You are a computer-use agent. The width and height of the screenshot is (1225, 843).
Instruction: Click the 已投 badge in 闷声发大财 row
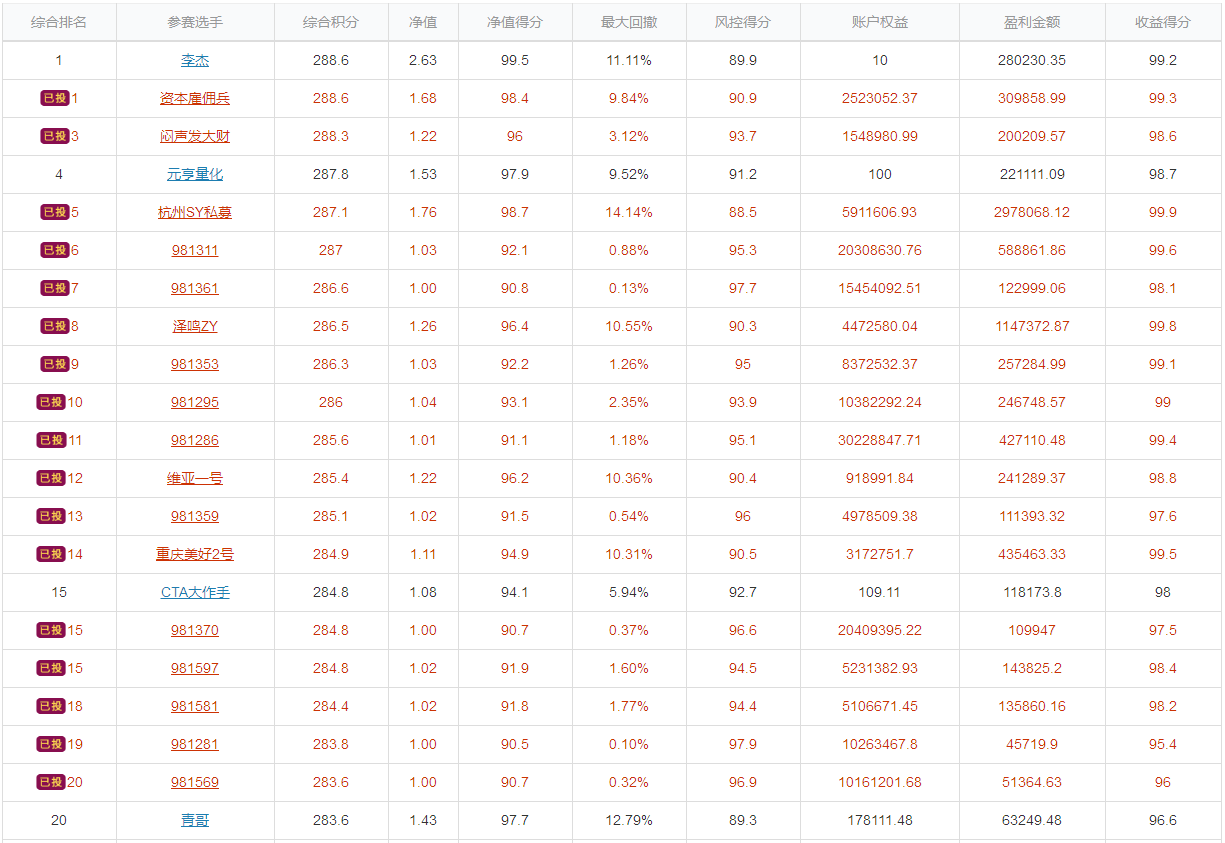(55, 136)
